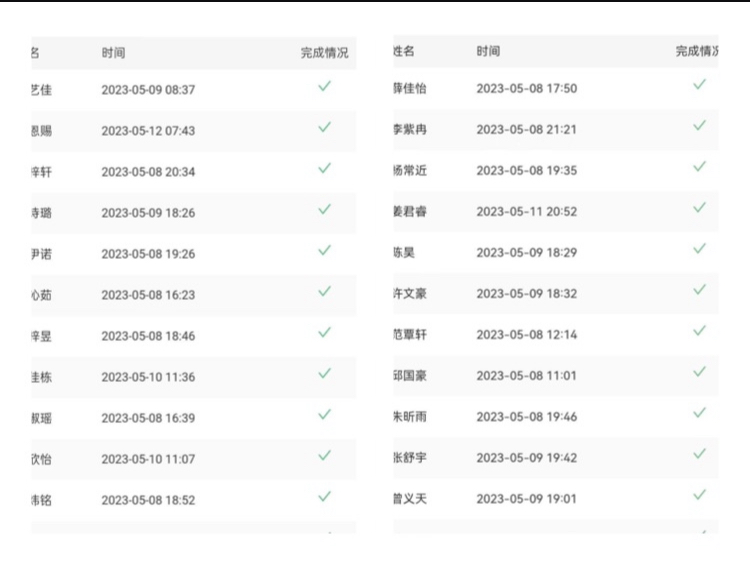Click the checkmark for 2023-05-11 20:52 row

tap(700, 208)
